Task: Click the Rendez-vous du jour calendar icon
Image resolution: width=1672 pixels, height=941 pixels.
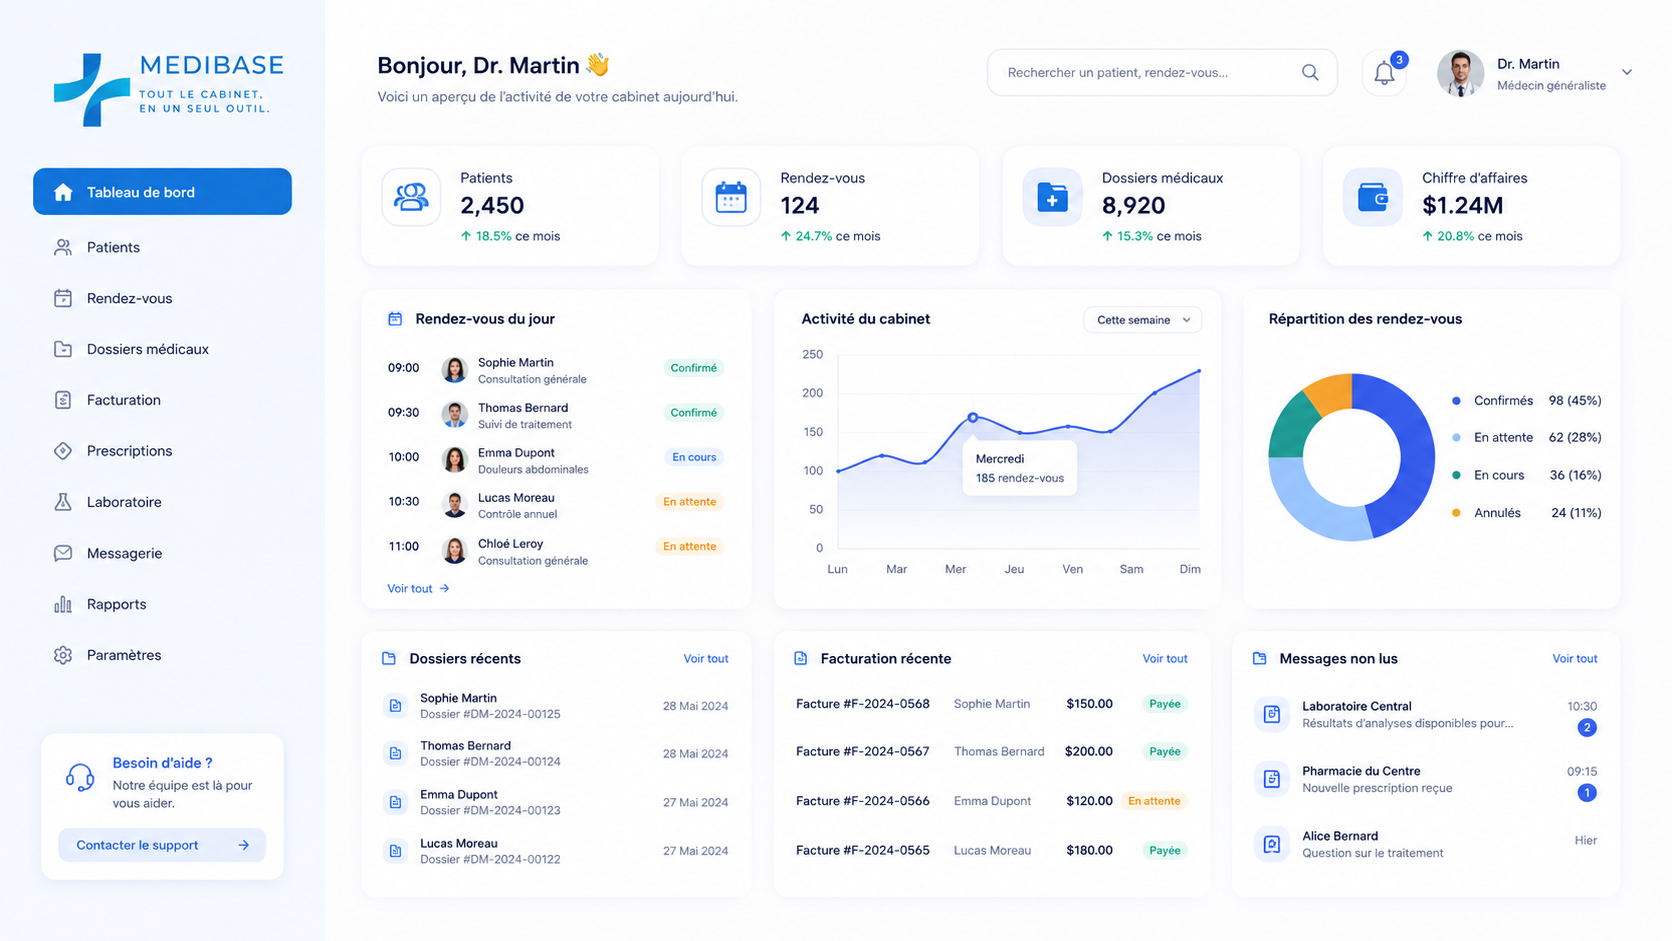Action: pos(395,319)
